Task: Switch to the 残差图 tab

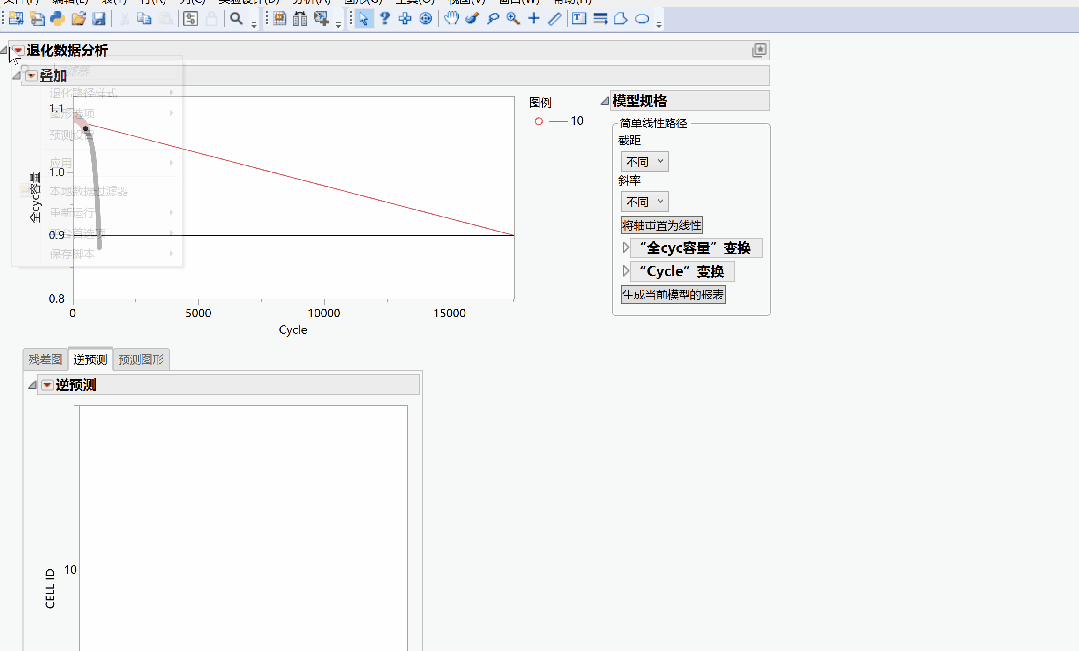Action: [x=45, y=359]
